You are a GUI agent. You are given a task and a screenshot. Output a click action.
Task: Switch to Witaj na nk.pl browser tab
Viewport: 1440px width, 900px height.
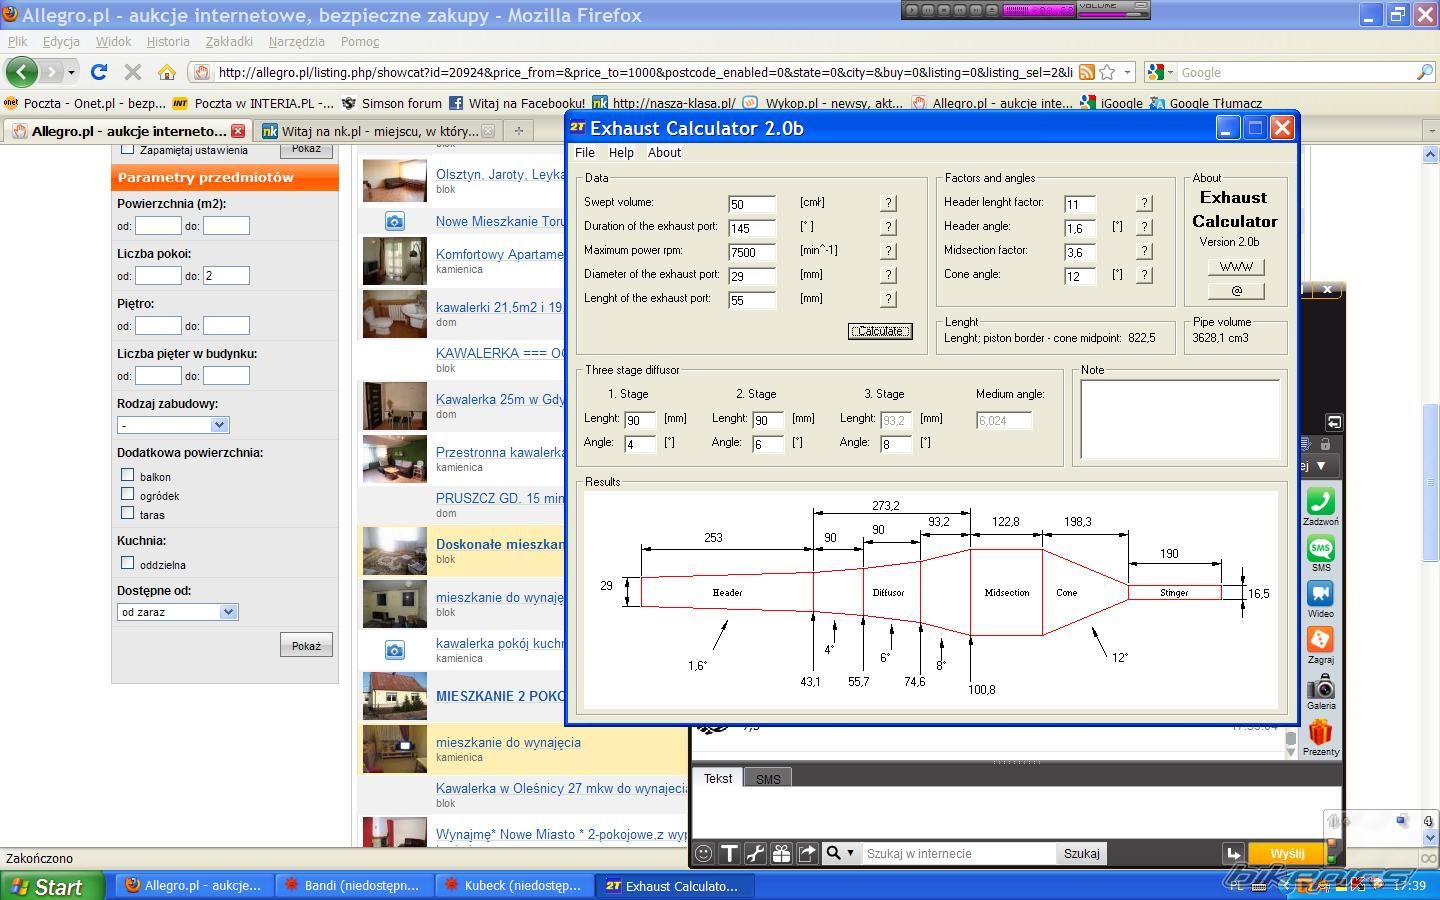pyautogui.click(x=379, y=131)
